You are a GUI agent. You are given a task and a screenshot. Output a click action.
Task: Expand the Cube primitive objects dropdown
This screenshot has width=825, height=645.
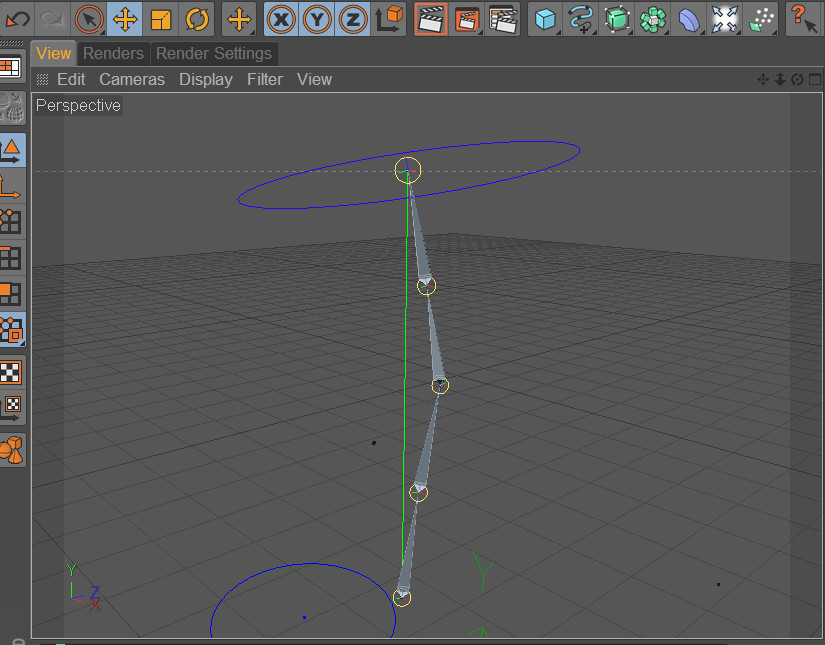tap(545, 19)
